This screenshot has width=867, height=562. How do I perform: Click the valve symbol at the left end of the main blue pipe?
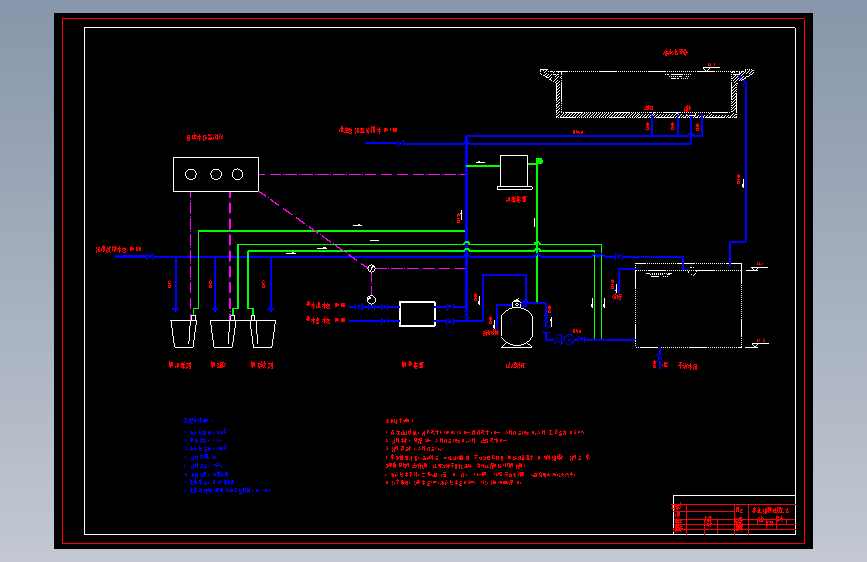pyautogui.click(x=150, y=257)
